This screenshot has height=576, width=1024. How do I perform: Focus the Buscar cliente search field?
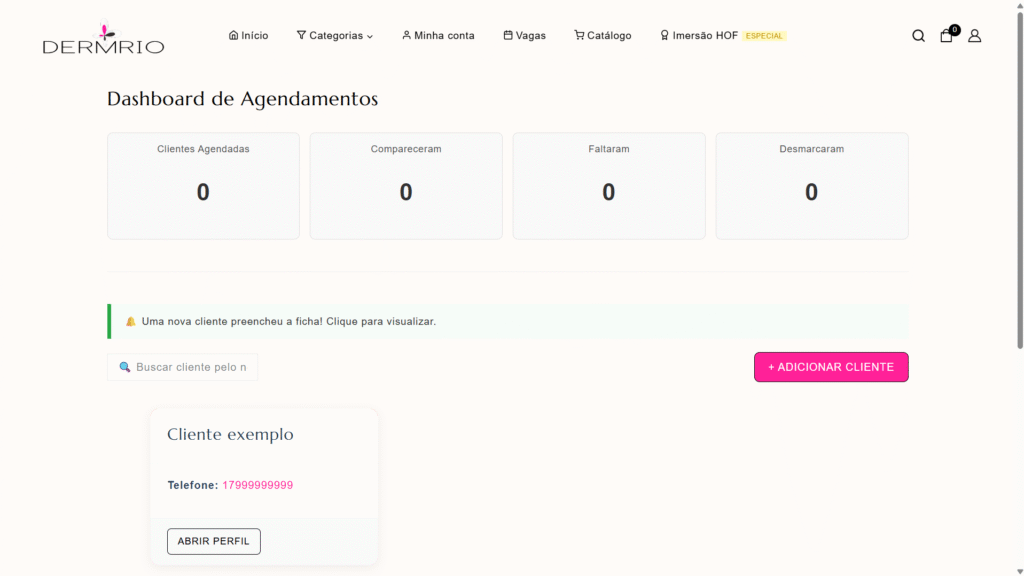point(182,367)
